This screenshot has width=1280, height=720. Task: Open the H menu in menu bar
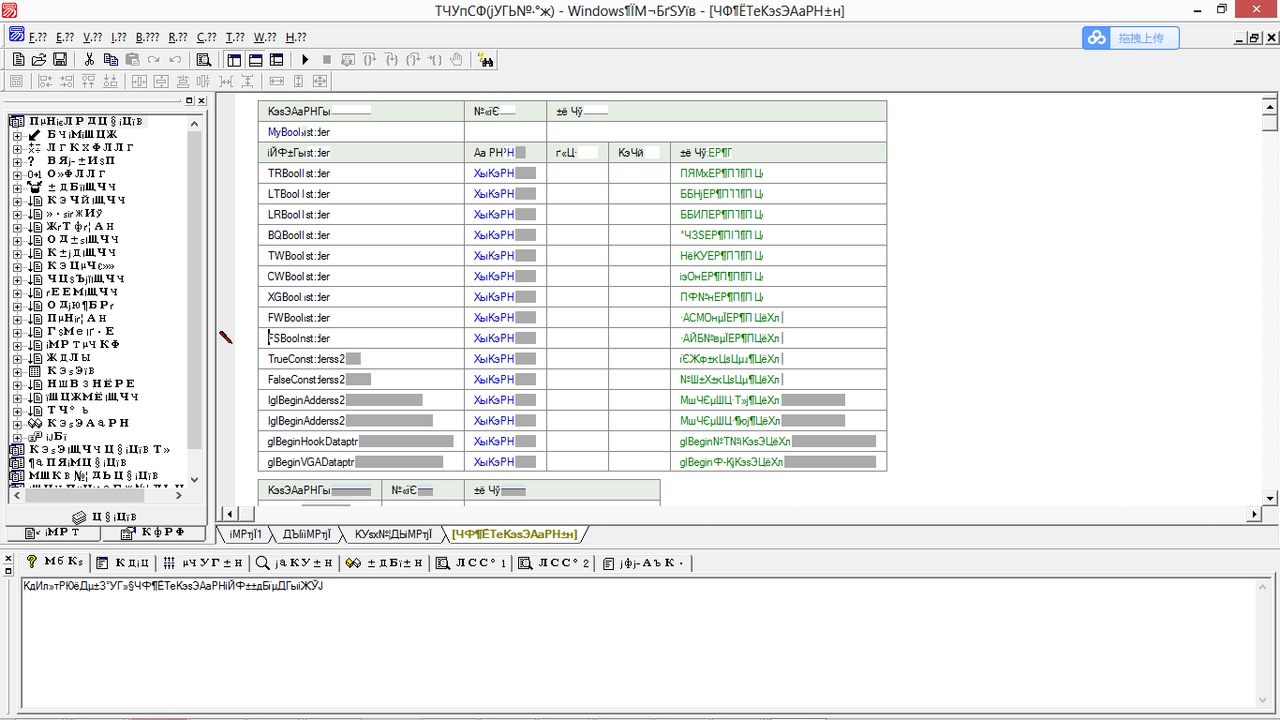pyautogui.click(x=296, y=37)
